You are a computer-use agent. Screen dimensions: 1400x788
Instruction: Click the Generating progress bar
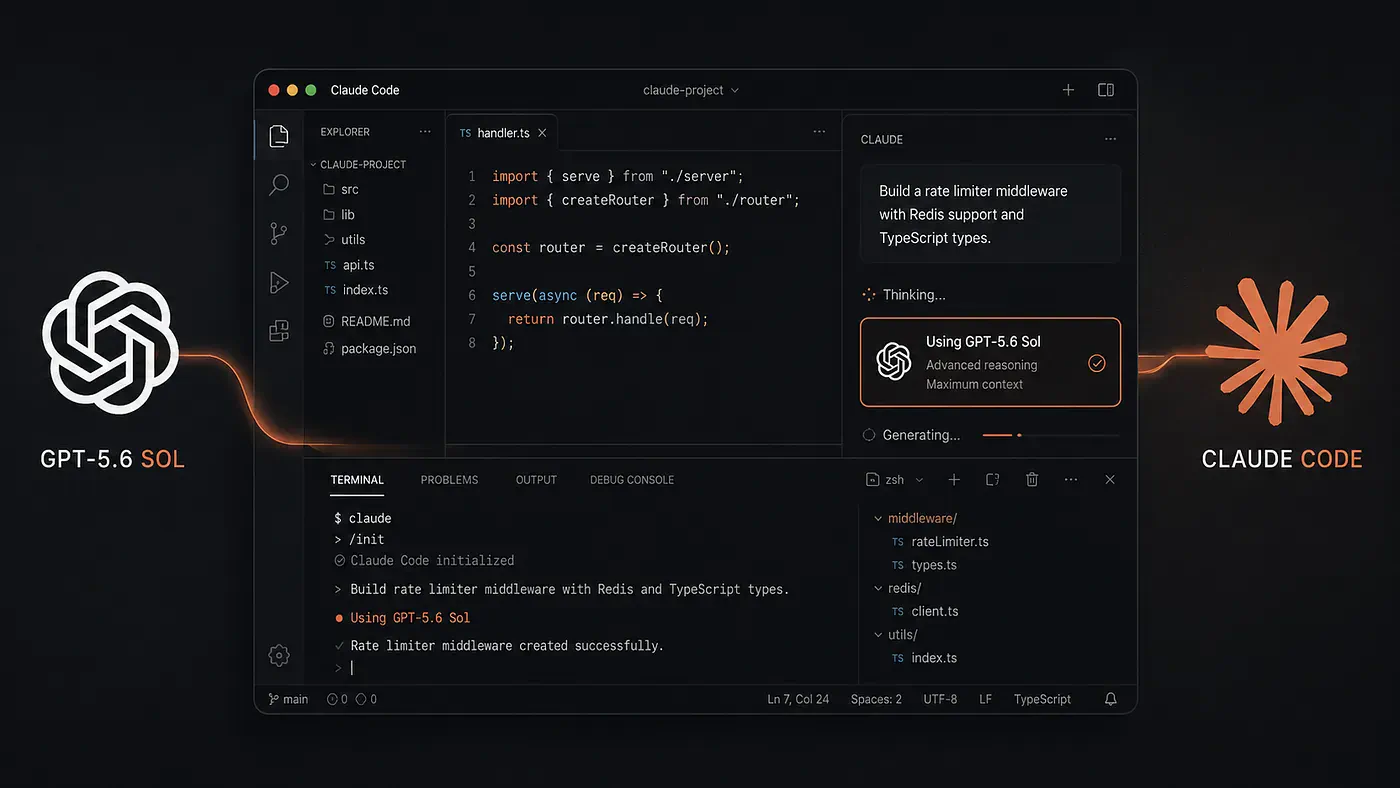coord(1051,435)
